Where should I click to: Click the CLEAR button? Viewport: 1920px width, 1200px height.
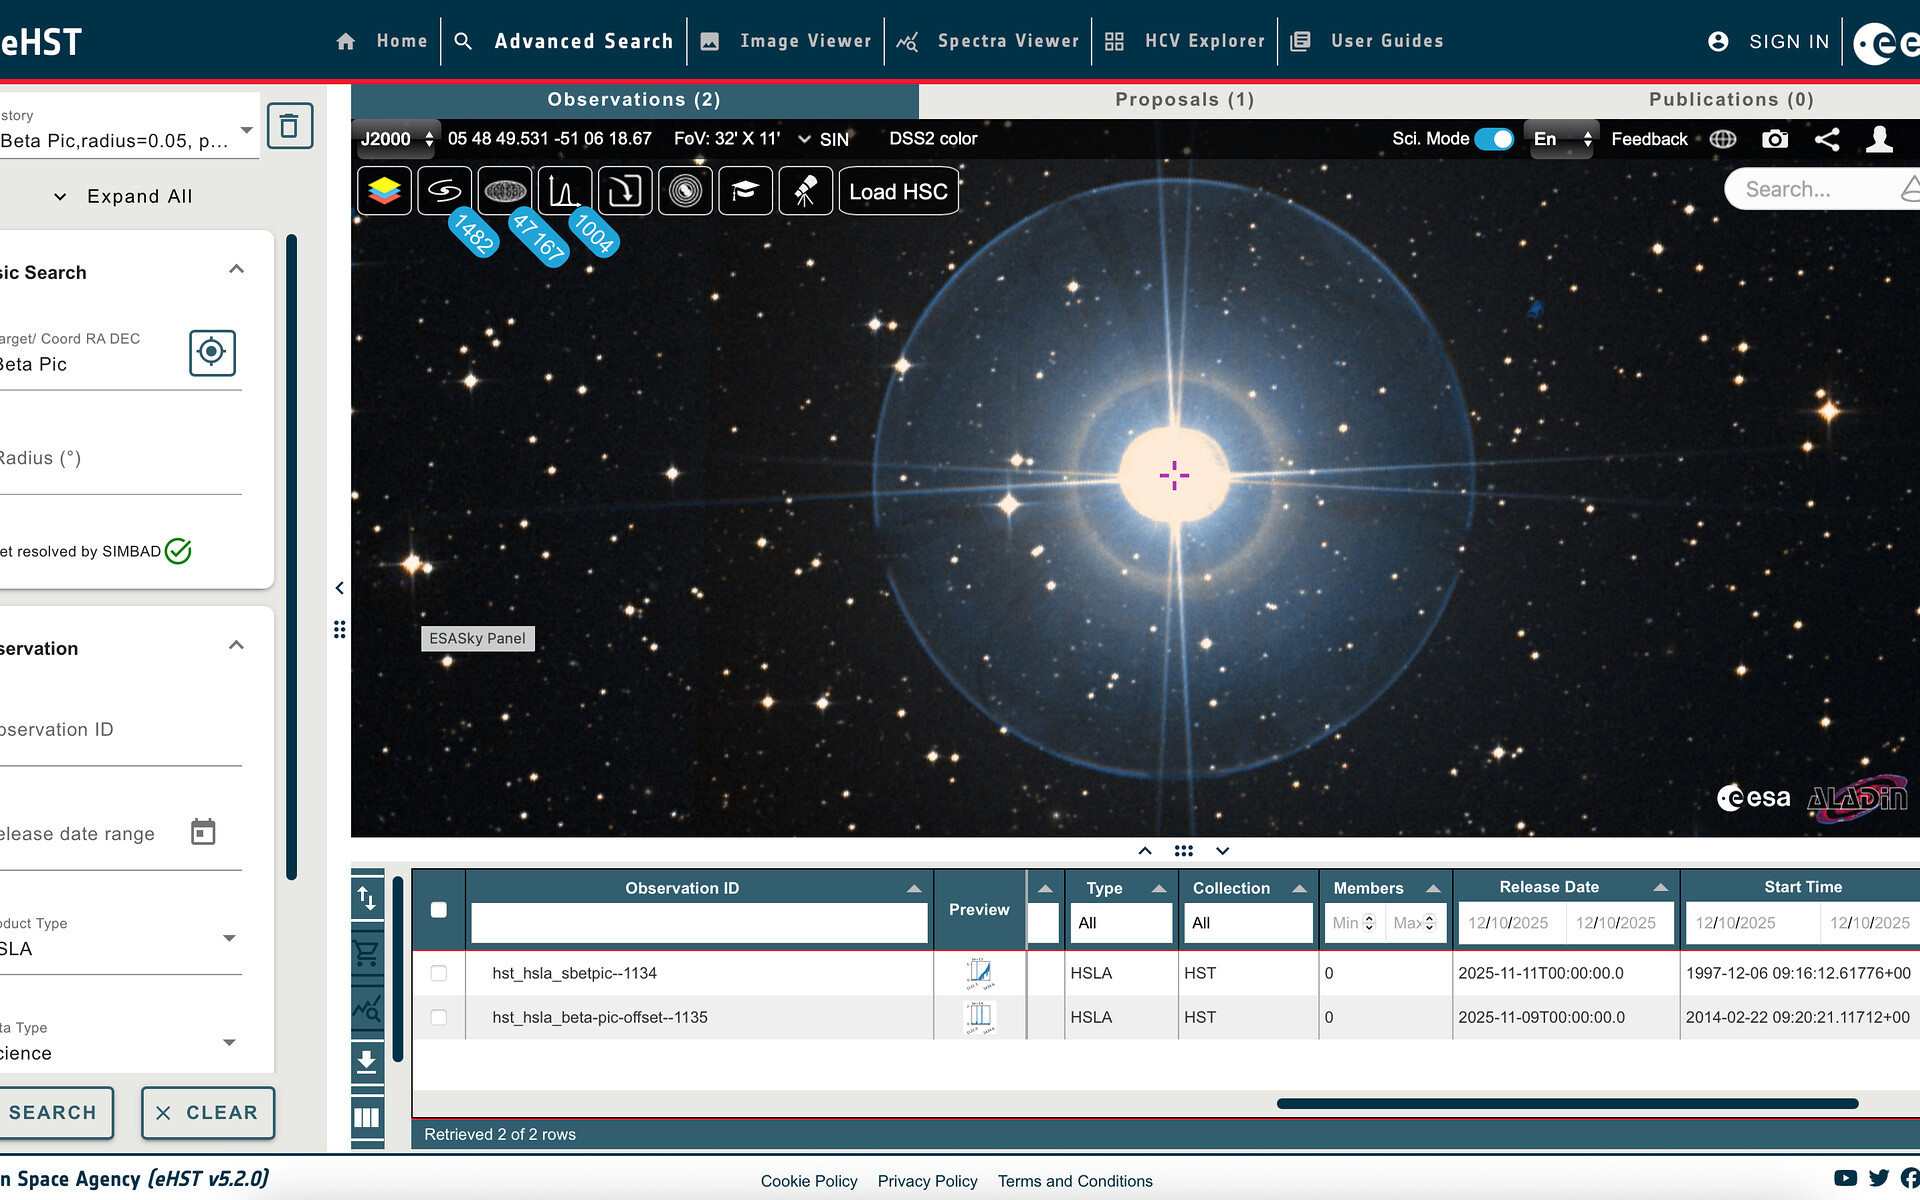click(208, 1112)
